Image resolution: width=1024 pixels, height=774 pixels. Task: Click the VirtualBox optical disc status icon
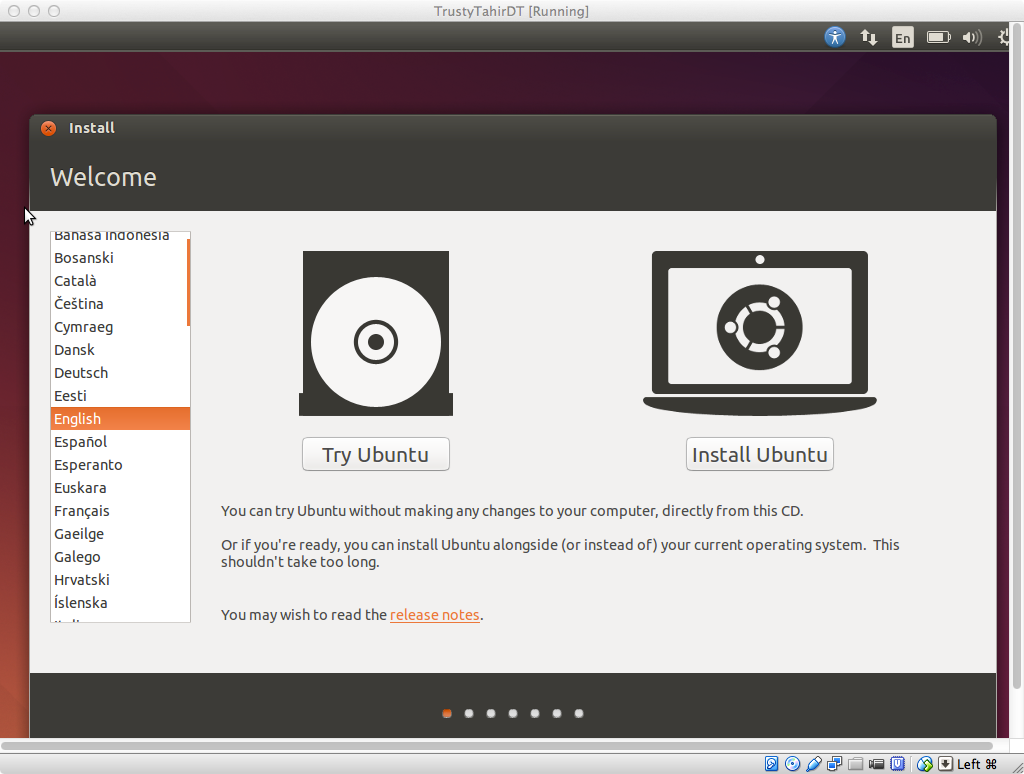click(x=793, y=764)
